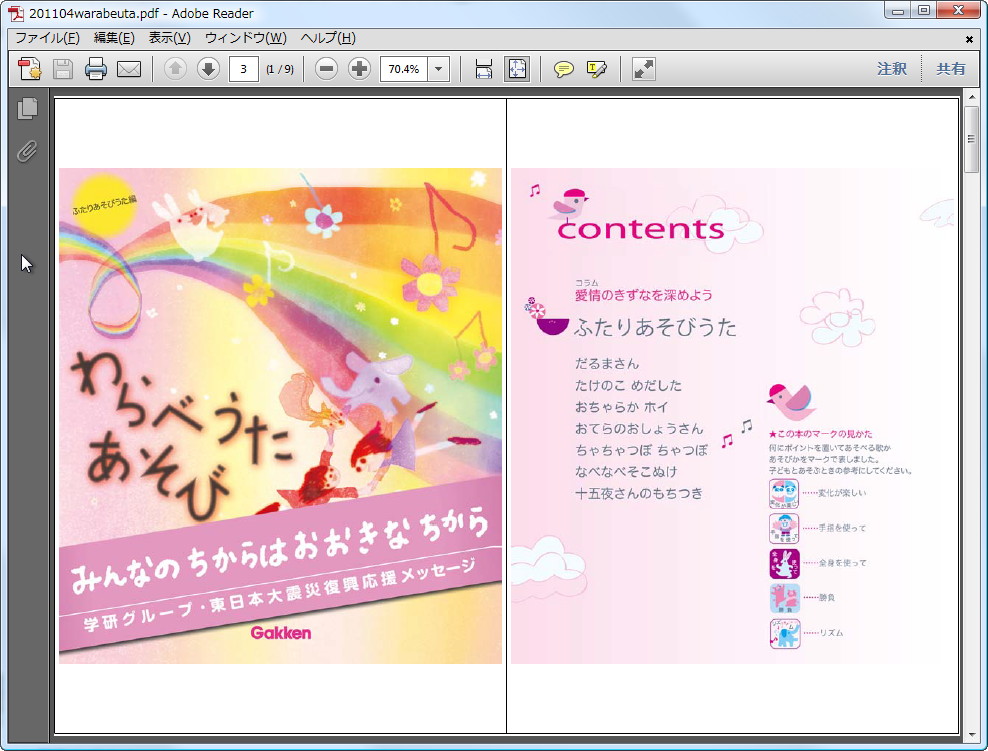The height and width of the screenshot is (751, 988).
Task: Click the Adobe Reader PDF title icon
Action: click(x=16, y=13)
